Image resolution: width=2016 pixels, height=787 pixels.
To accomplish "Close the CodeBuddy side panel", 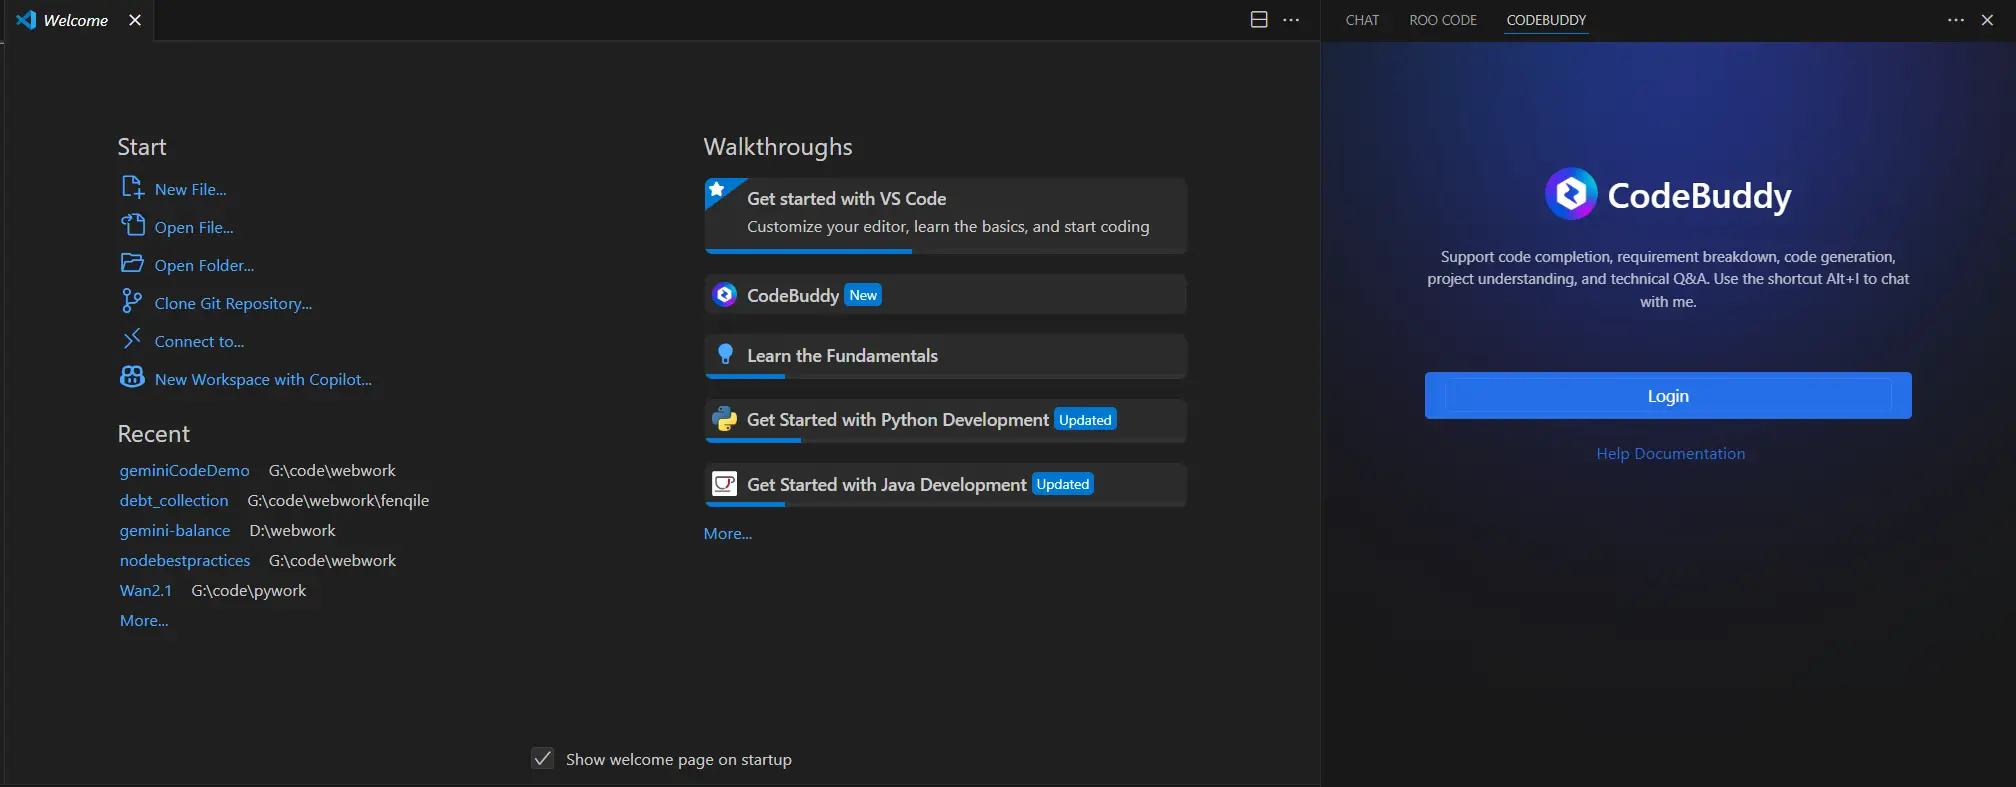I will pyautogui.click(x=1987, y=20).
